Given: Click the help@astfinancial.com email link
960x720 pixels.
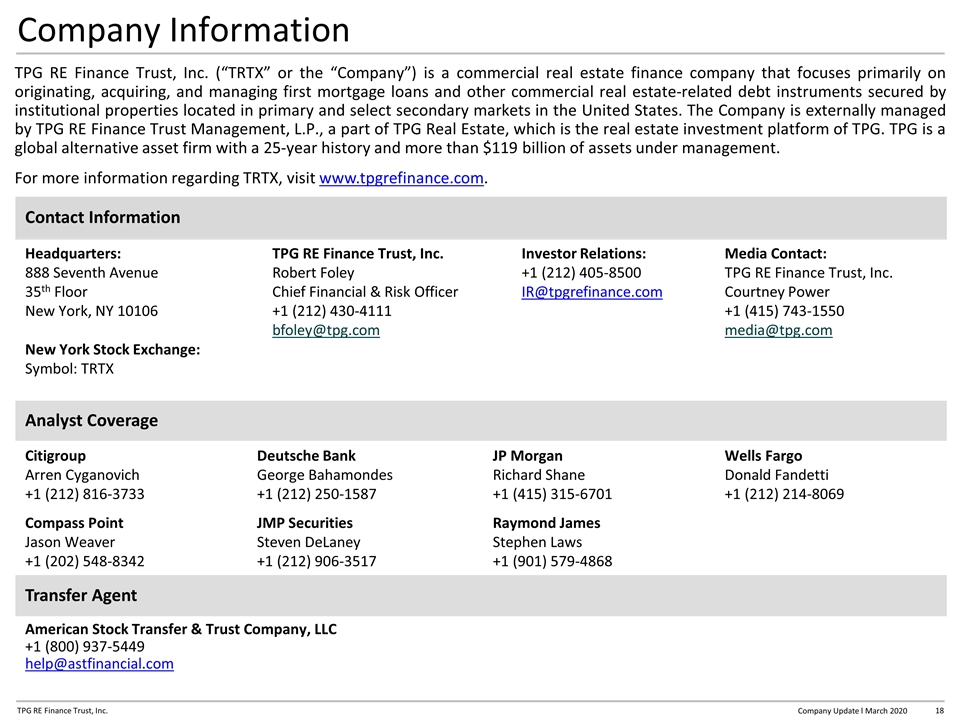Looking at the screenshot, I should (99, 664).
